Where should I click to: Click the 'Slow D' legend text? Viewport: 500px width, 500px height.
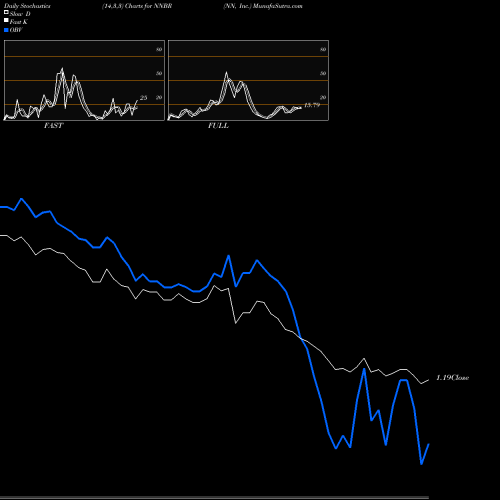point(20,14)
